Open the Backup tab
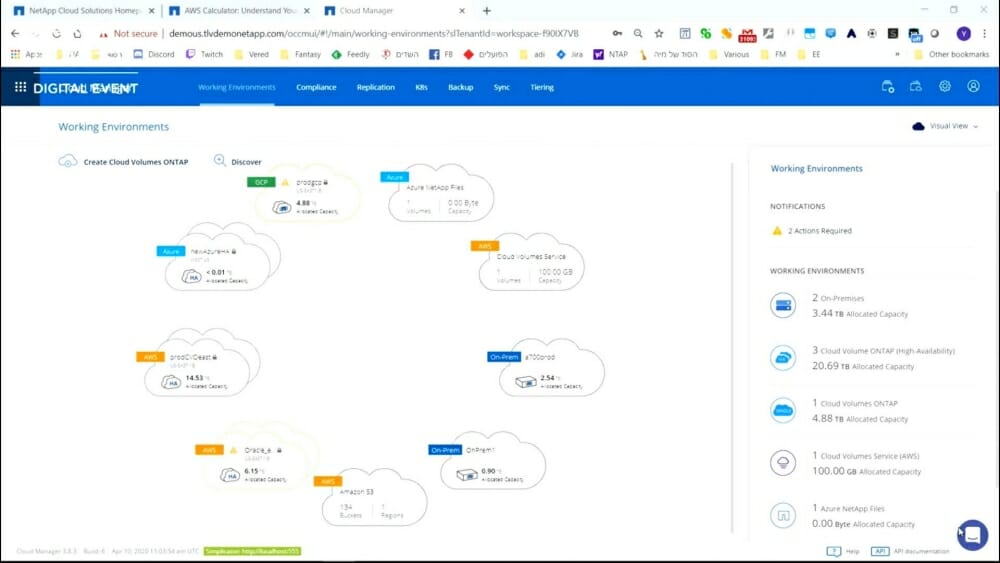 coord(460,87)
